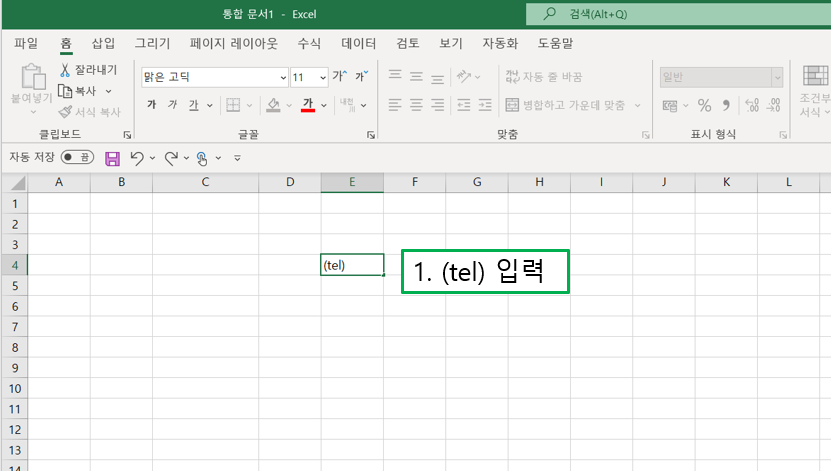Open the 파일 menu
Viewport: 831px width, 471px height.
click(26, 43)
